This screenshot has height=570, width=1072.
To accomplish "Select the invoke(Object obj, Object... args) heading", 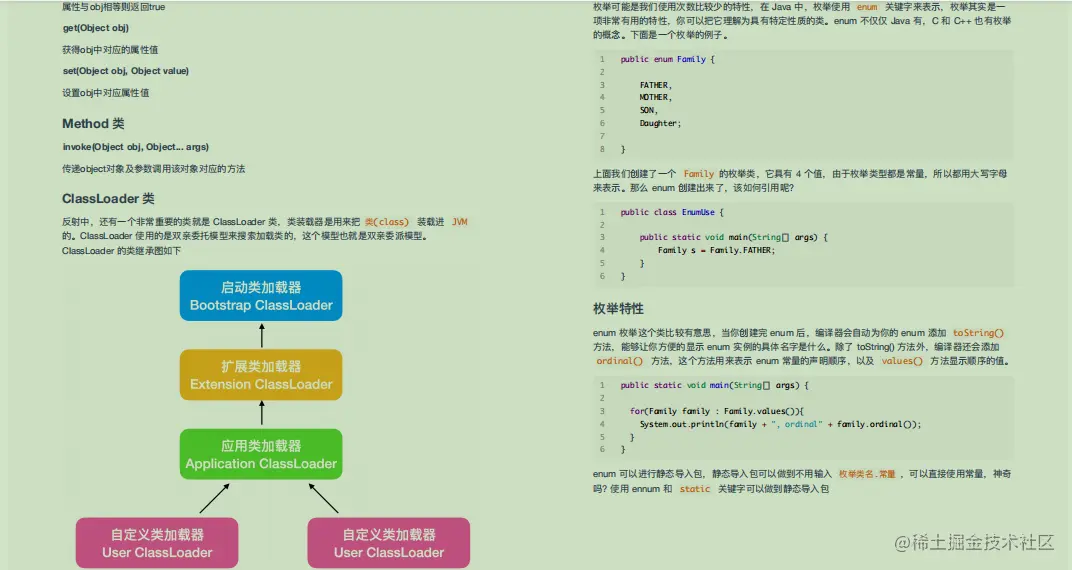I will tap(135, 147).
